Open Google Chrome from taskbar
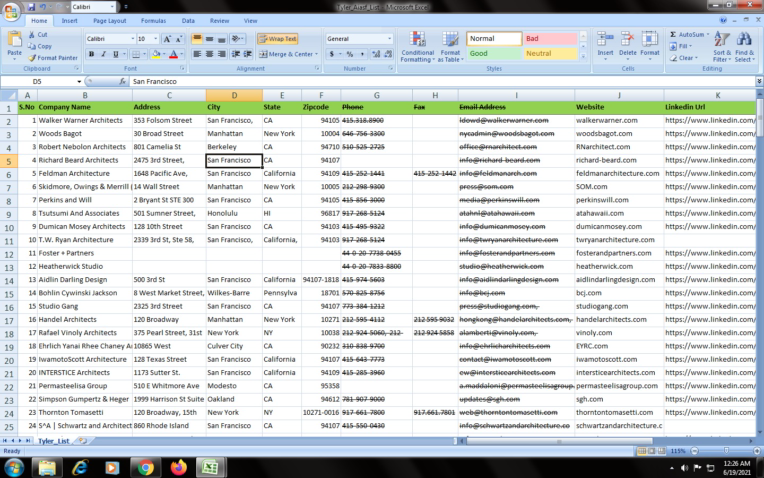The width and height of the screenshot is (764, 478). [x=145, y=468]
